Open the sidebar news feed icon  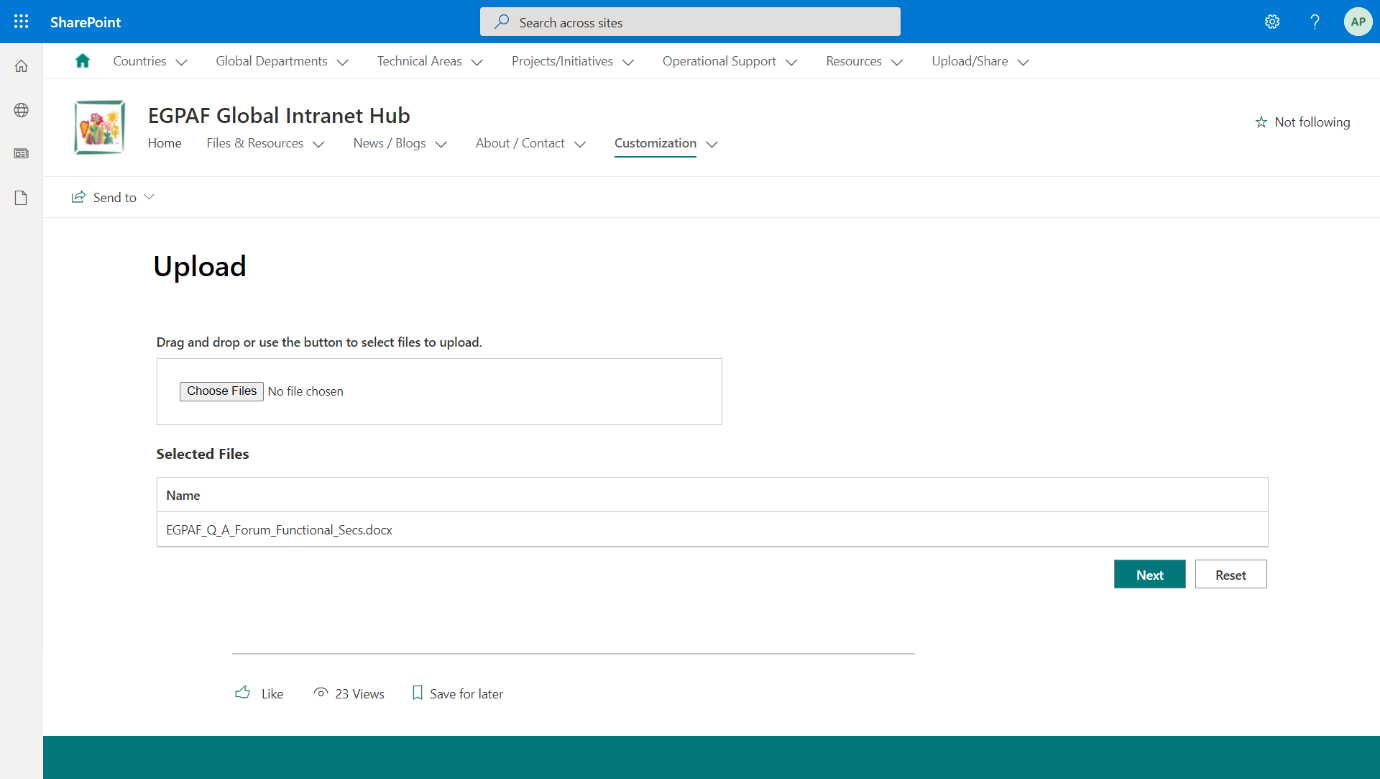point(21,154)
